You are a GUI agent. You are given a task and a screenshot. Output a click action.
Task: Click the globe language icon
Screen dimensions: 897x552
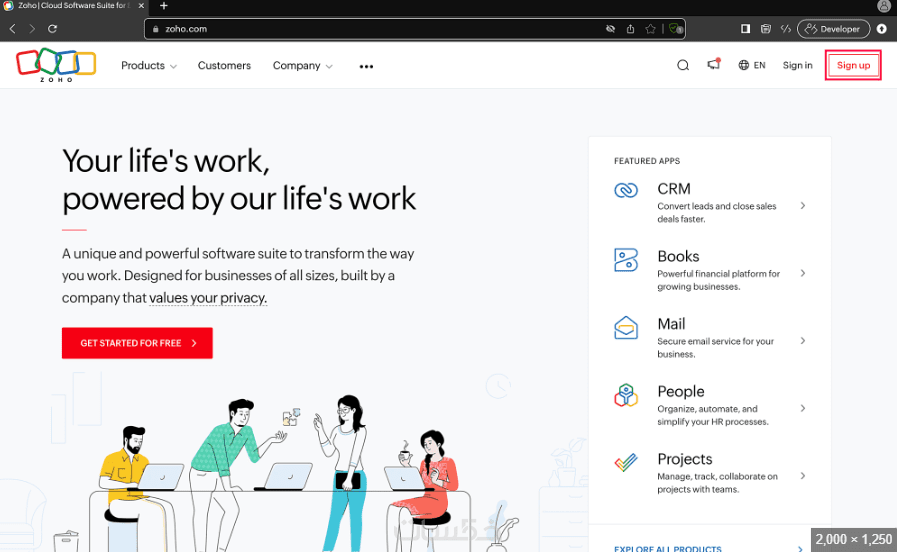[x=744, y=65]
